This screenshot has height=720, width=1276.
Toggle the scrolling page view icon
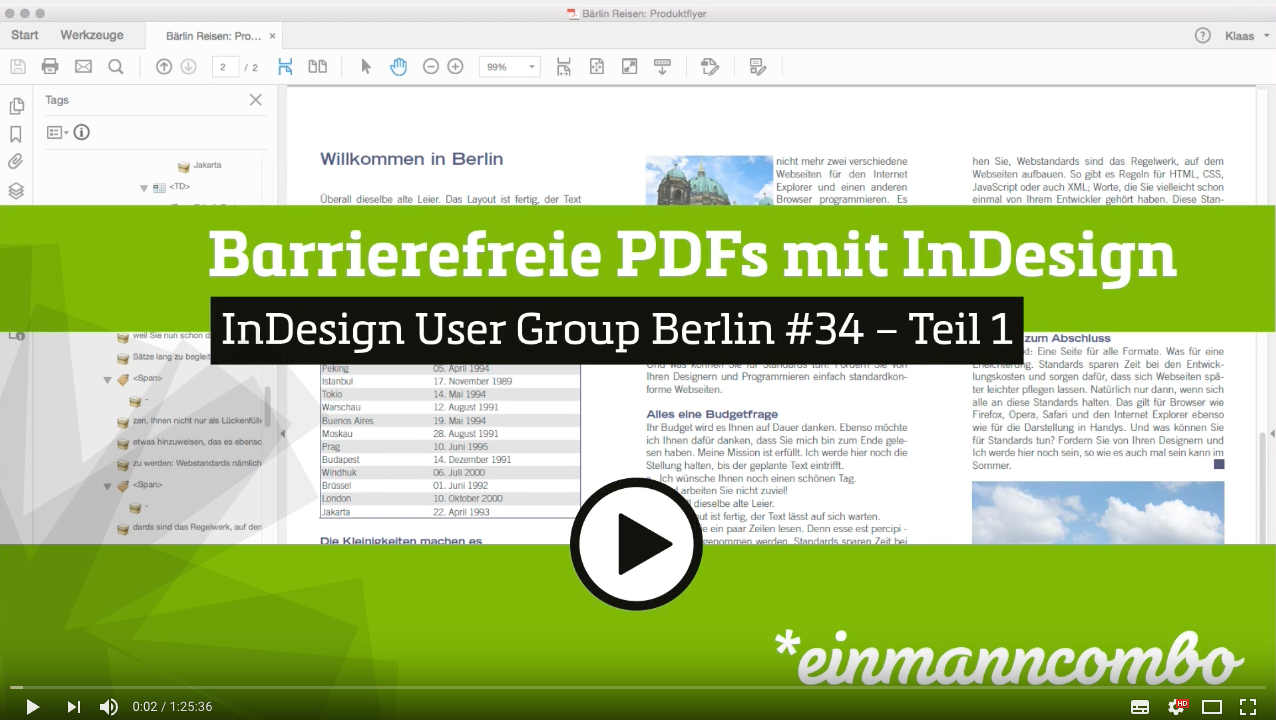(x=286, y=67)
